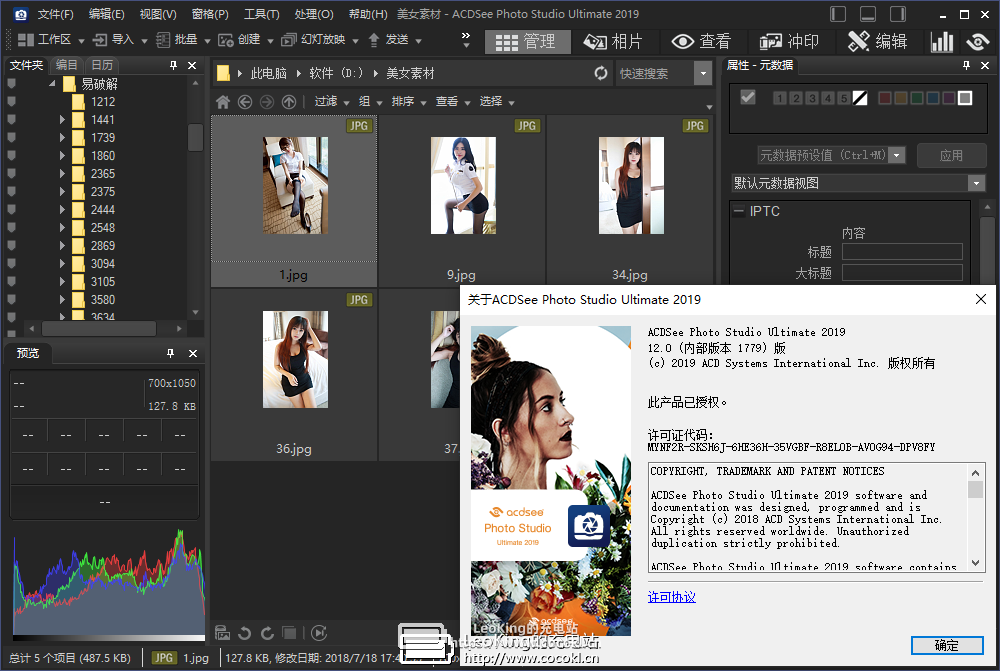Open the Help (帮助) menu
1000x671 pixels.
(x=368, y=14)
